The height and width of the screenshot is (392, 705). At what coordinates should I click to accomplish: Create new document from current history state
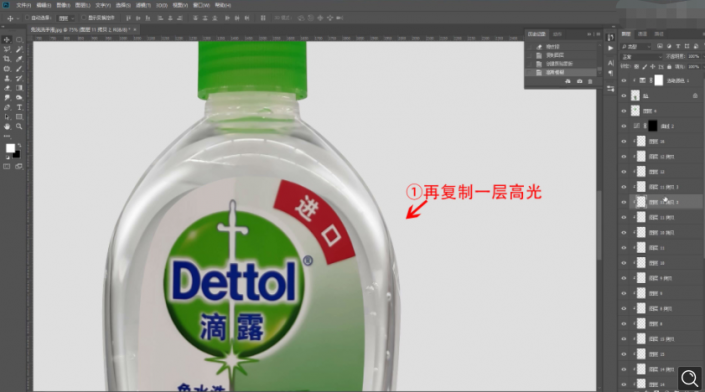568,81
